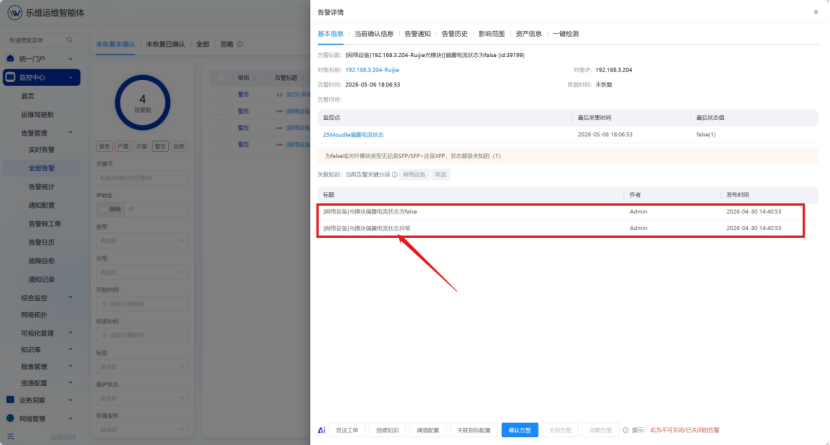This screenshot has width=830, height=445.
Task: Toggle the 次要 severity filter tag
Action: pyautogui.click(x=141, y=146)
